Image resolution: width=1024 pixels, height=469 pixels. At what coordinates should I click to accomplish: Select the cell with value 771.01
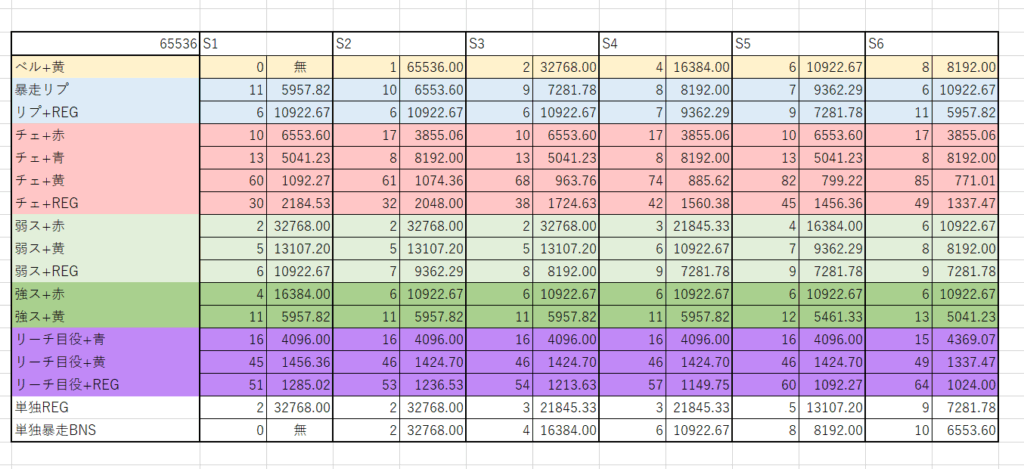click(965, 181)
